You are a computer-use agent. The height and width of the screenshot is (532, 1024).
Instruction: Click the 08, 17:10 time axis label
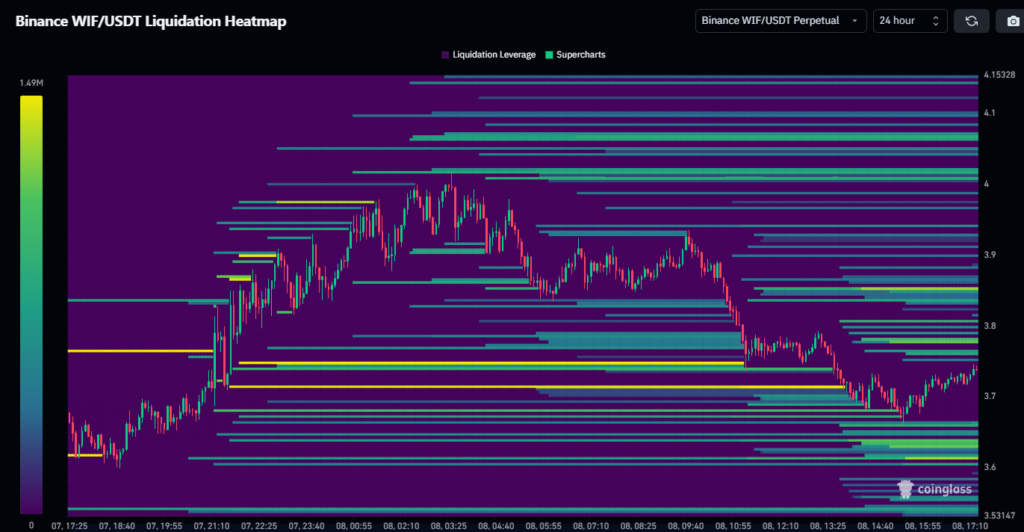click(970, 525)
